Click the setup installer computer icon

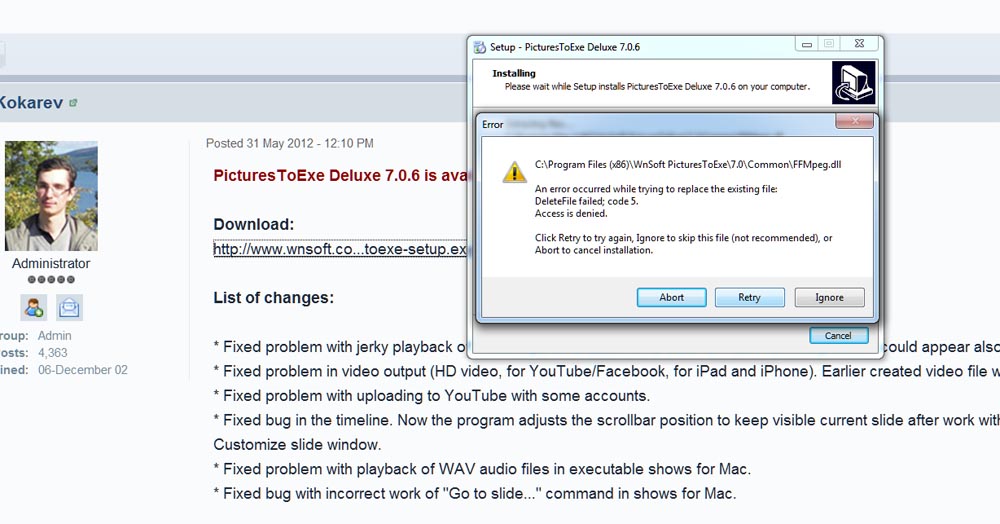click(x=853, y=82)
